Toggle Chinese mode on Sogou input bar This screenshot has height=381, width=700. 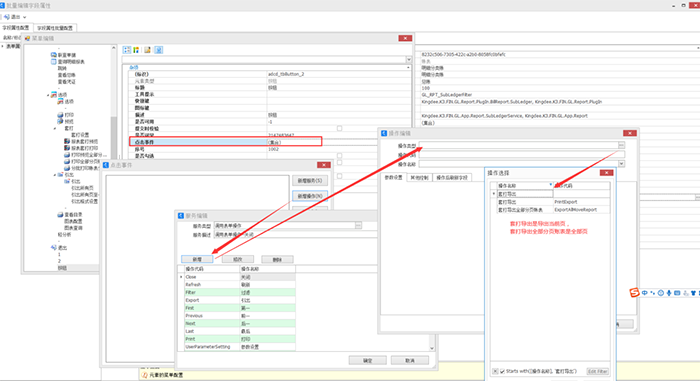pyautogui.click(x=645, y=293)
